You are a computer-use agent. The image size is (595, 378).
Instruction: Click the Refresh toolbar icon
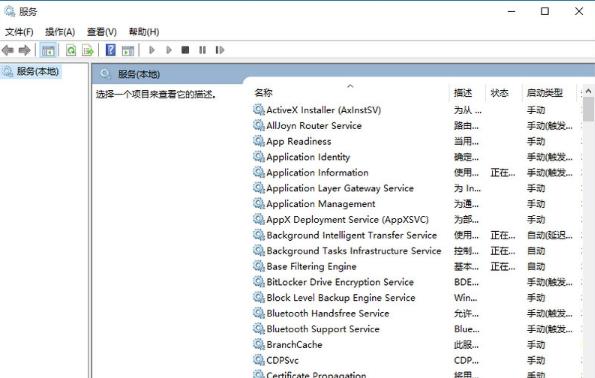click(x=71, y=50)
